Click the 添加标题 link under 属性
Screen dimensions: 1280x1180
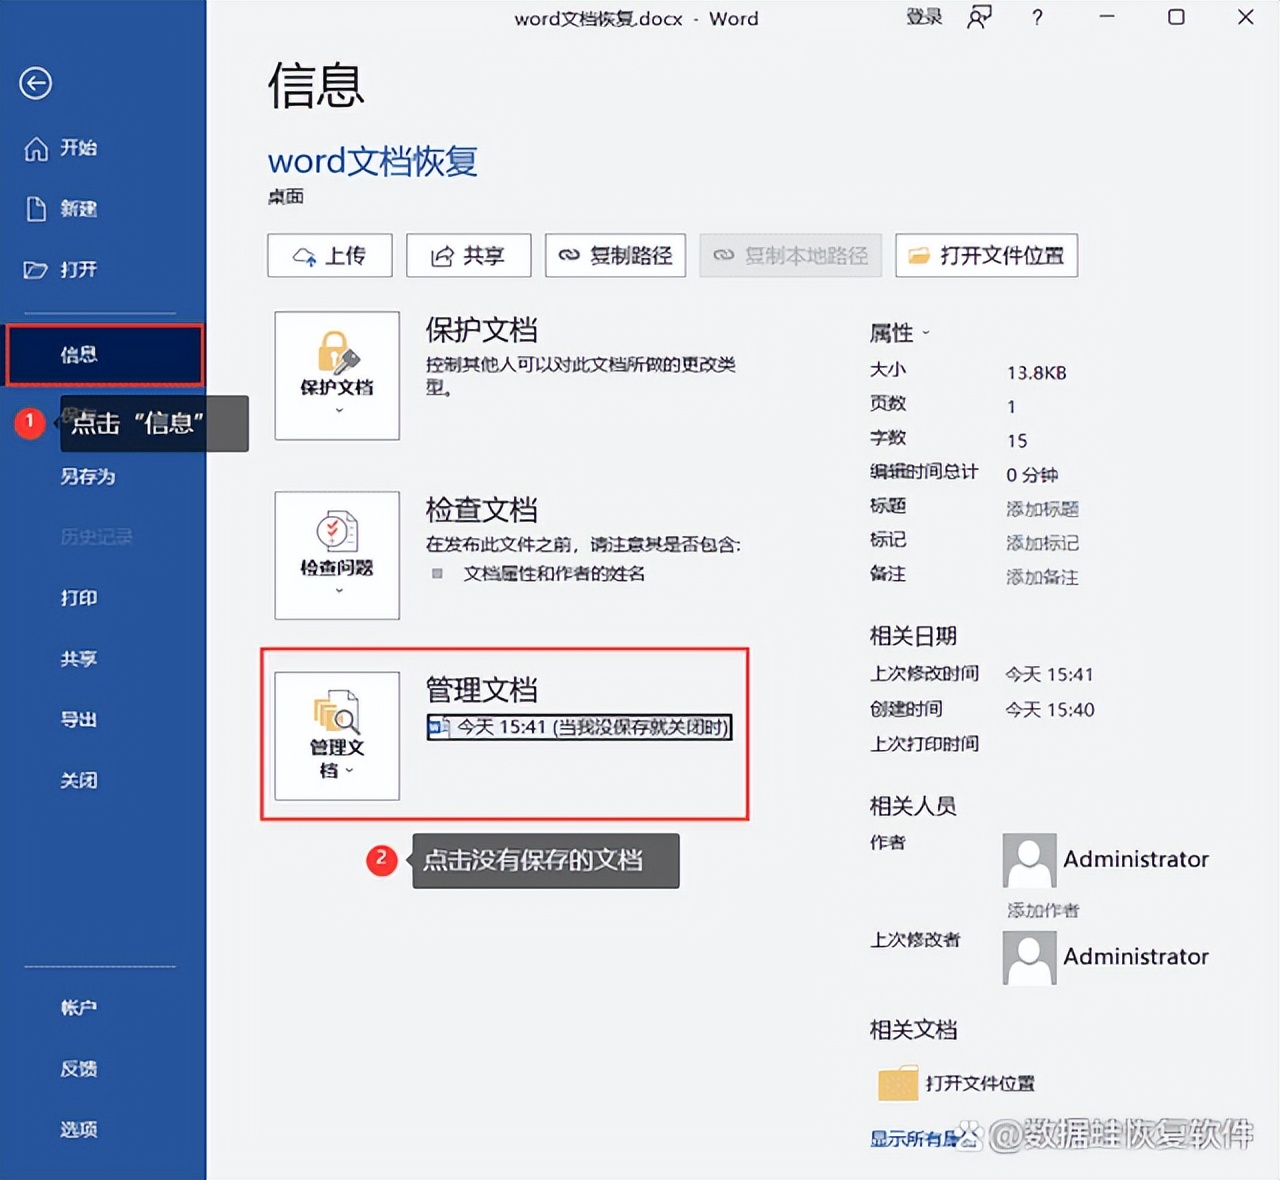coord(1042,509)
